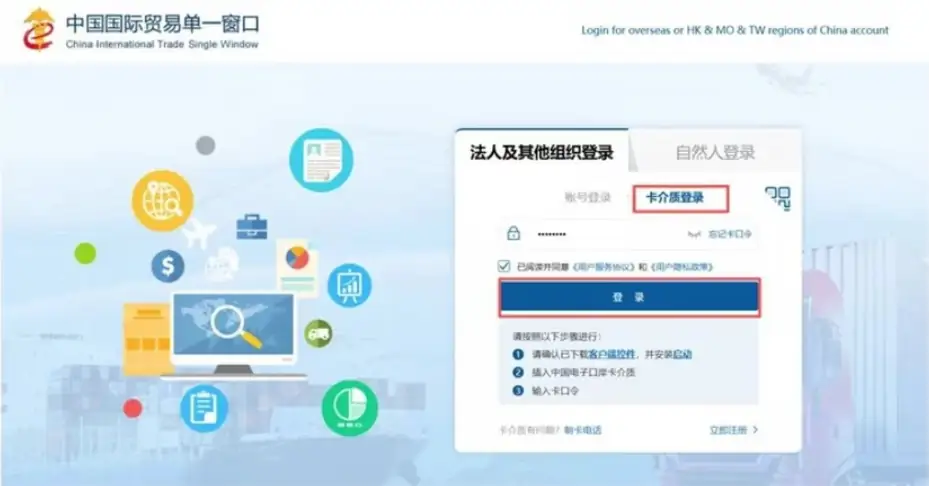This screenshot has height=486, width=929.
Task: Click the lock icon in the password field
Action: pyautogui.click(x=513, y=234)
